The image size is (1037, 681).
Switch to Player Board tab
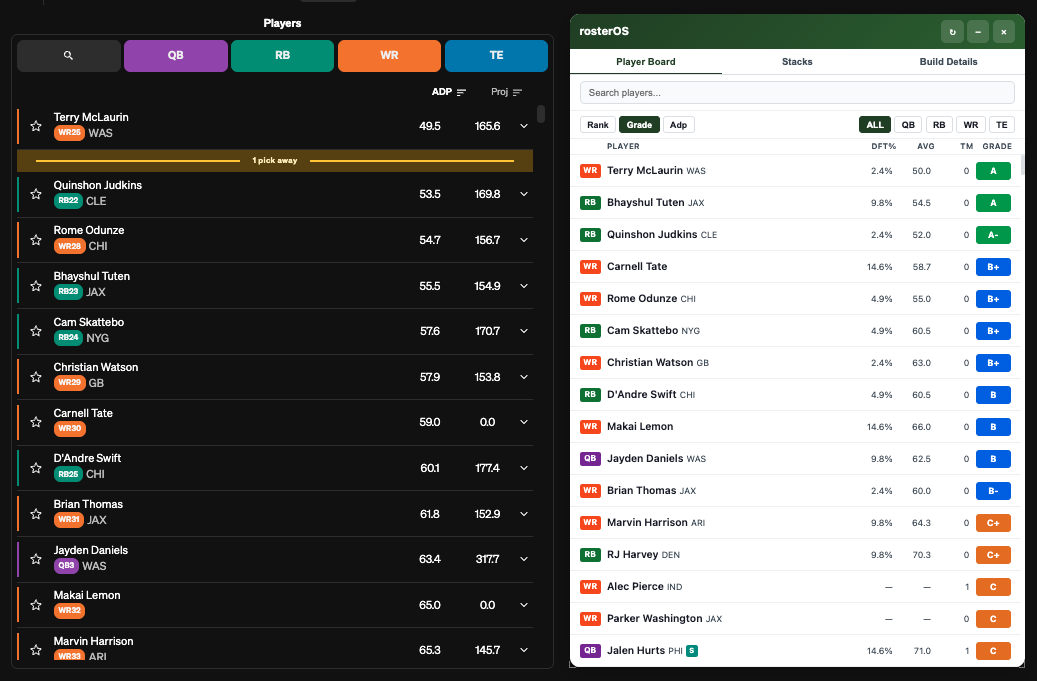[x=645, y=61]
